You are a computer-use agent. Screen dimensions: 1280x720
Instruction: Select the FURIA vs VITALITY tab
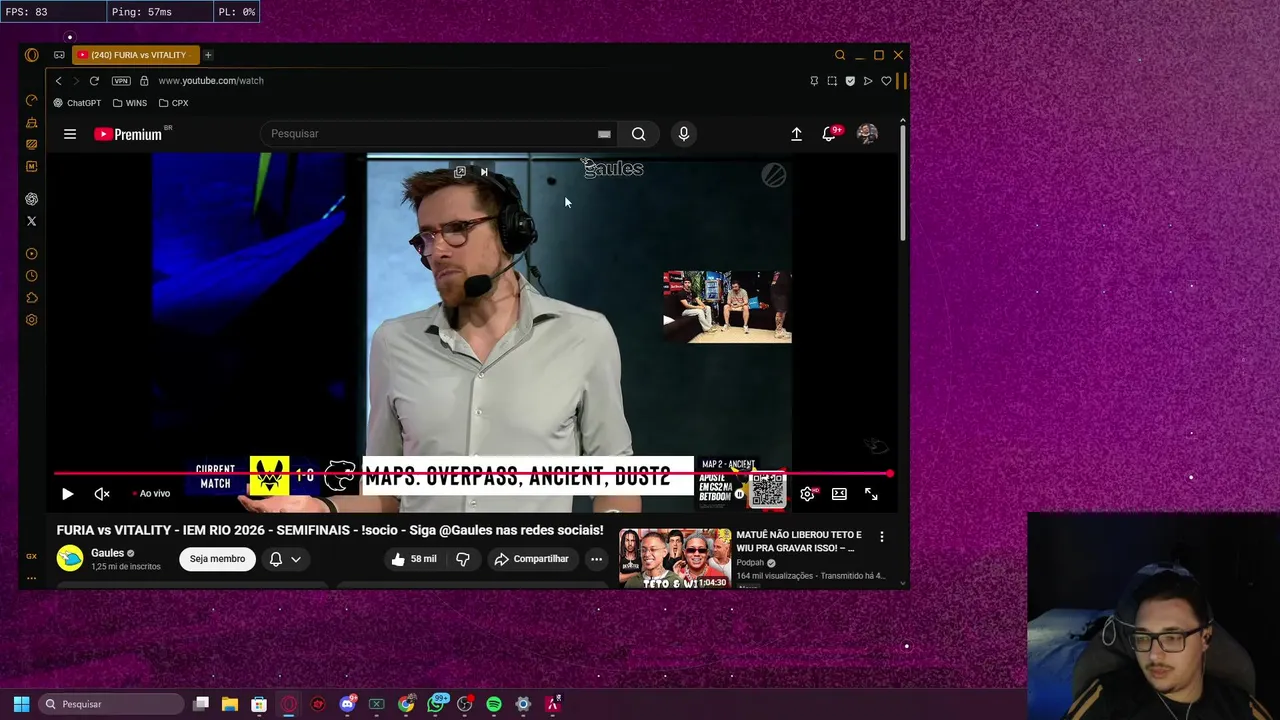coord(136,55)
